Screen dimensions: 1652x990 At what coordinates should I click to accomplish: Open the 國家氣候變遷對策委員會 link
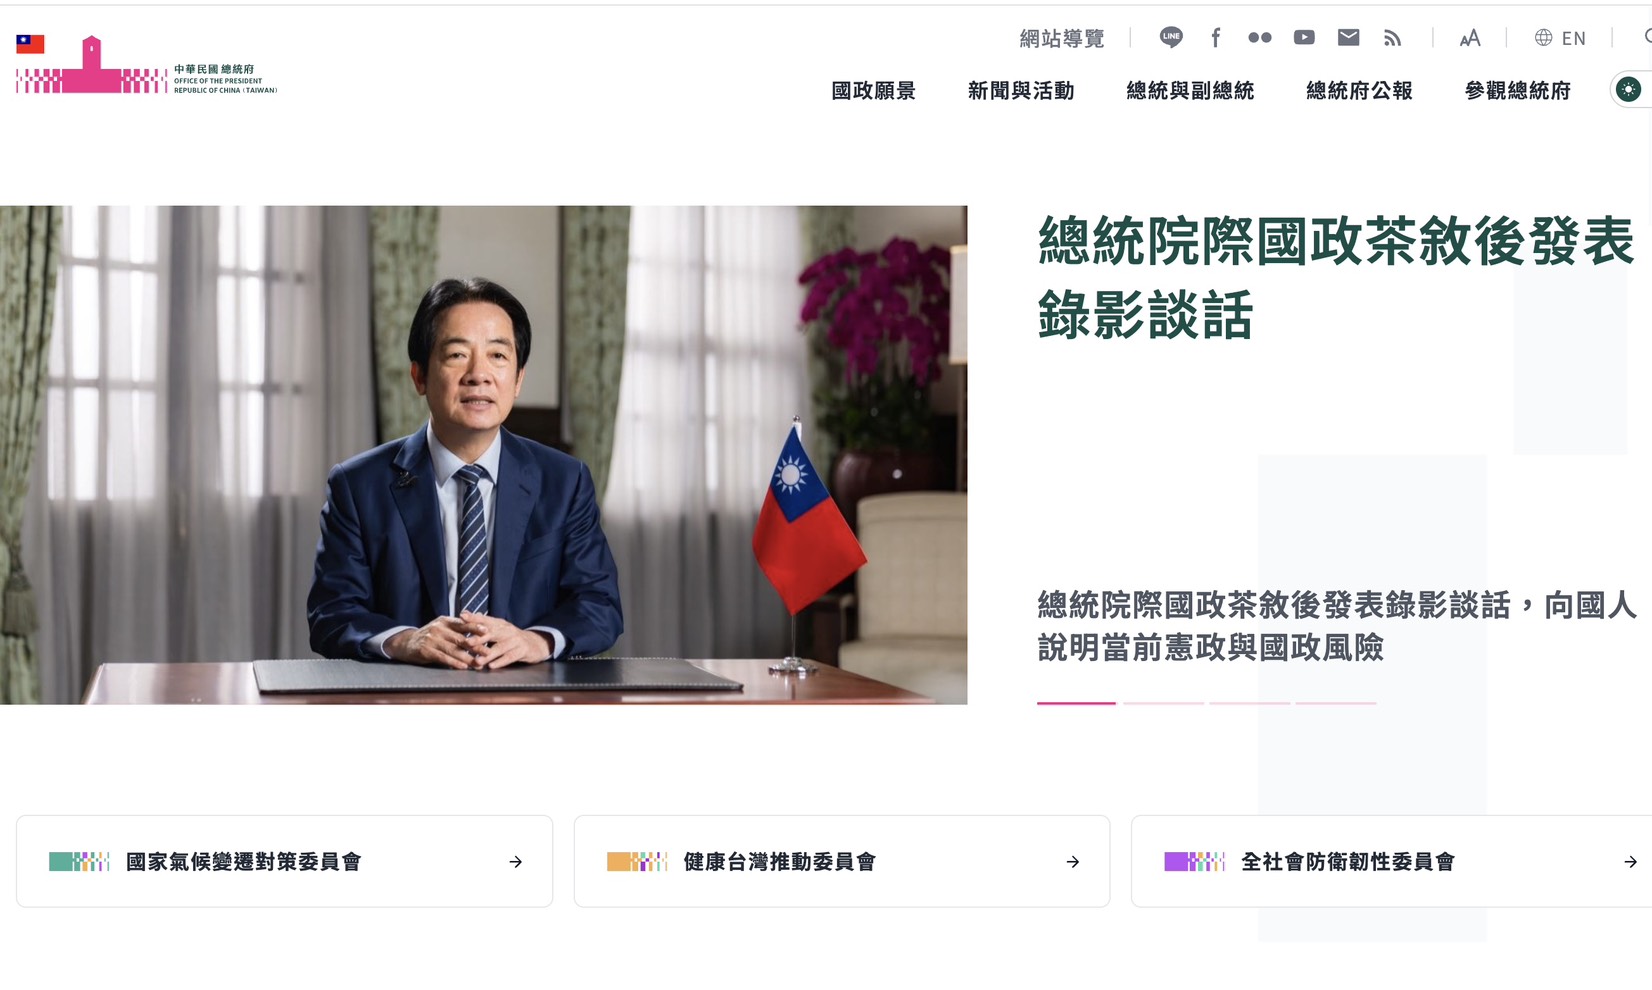(x=285, y=861)
